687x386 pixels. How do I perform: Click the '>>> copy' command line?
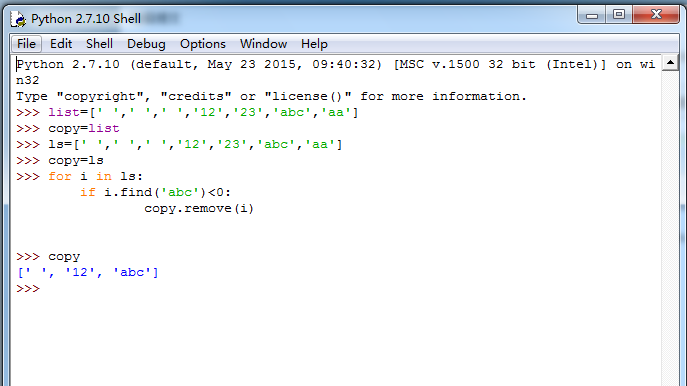click(48, 257)
